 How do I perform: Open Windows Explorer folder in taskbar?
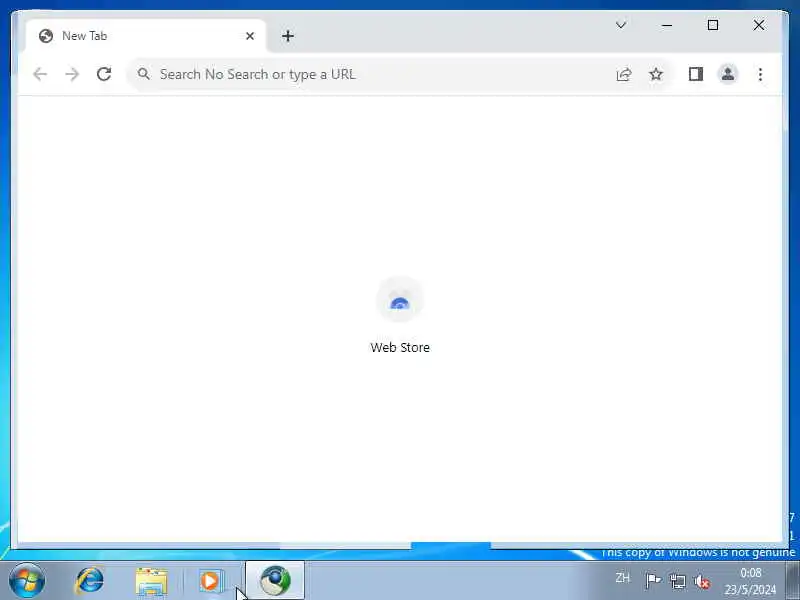point(151,582)
